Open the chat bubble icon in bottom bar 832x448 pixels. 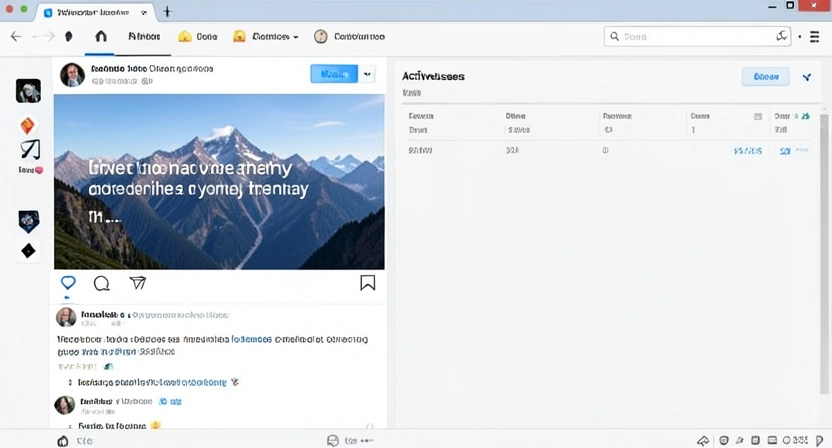pyautogui.click(x=333, y=441)
